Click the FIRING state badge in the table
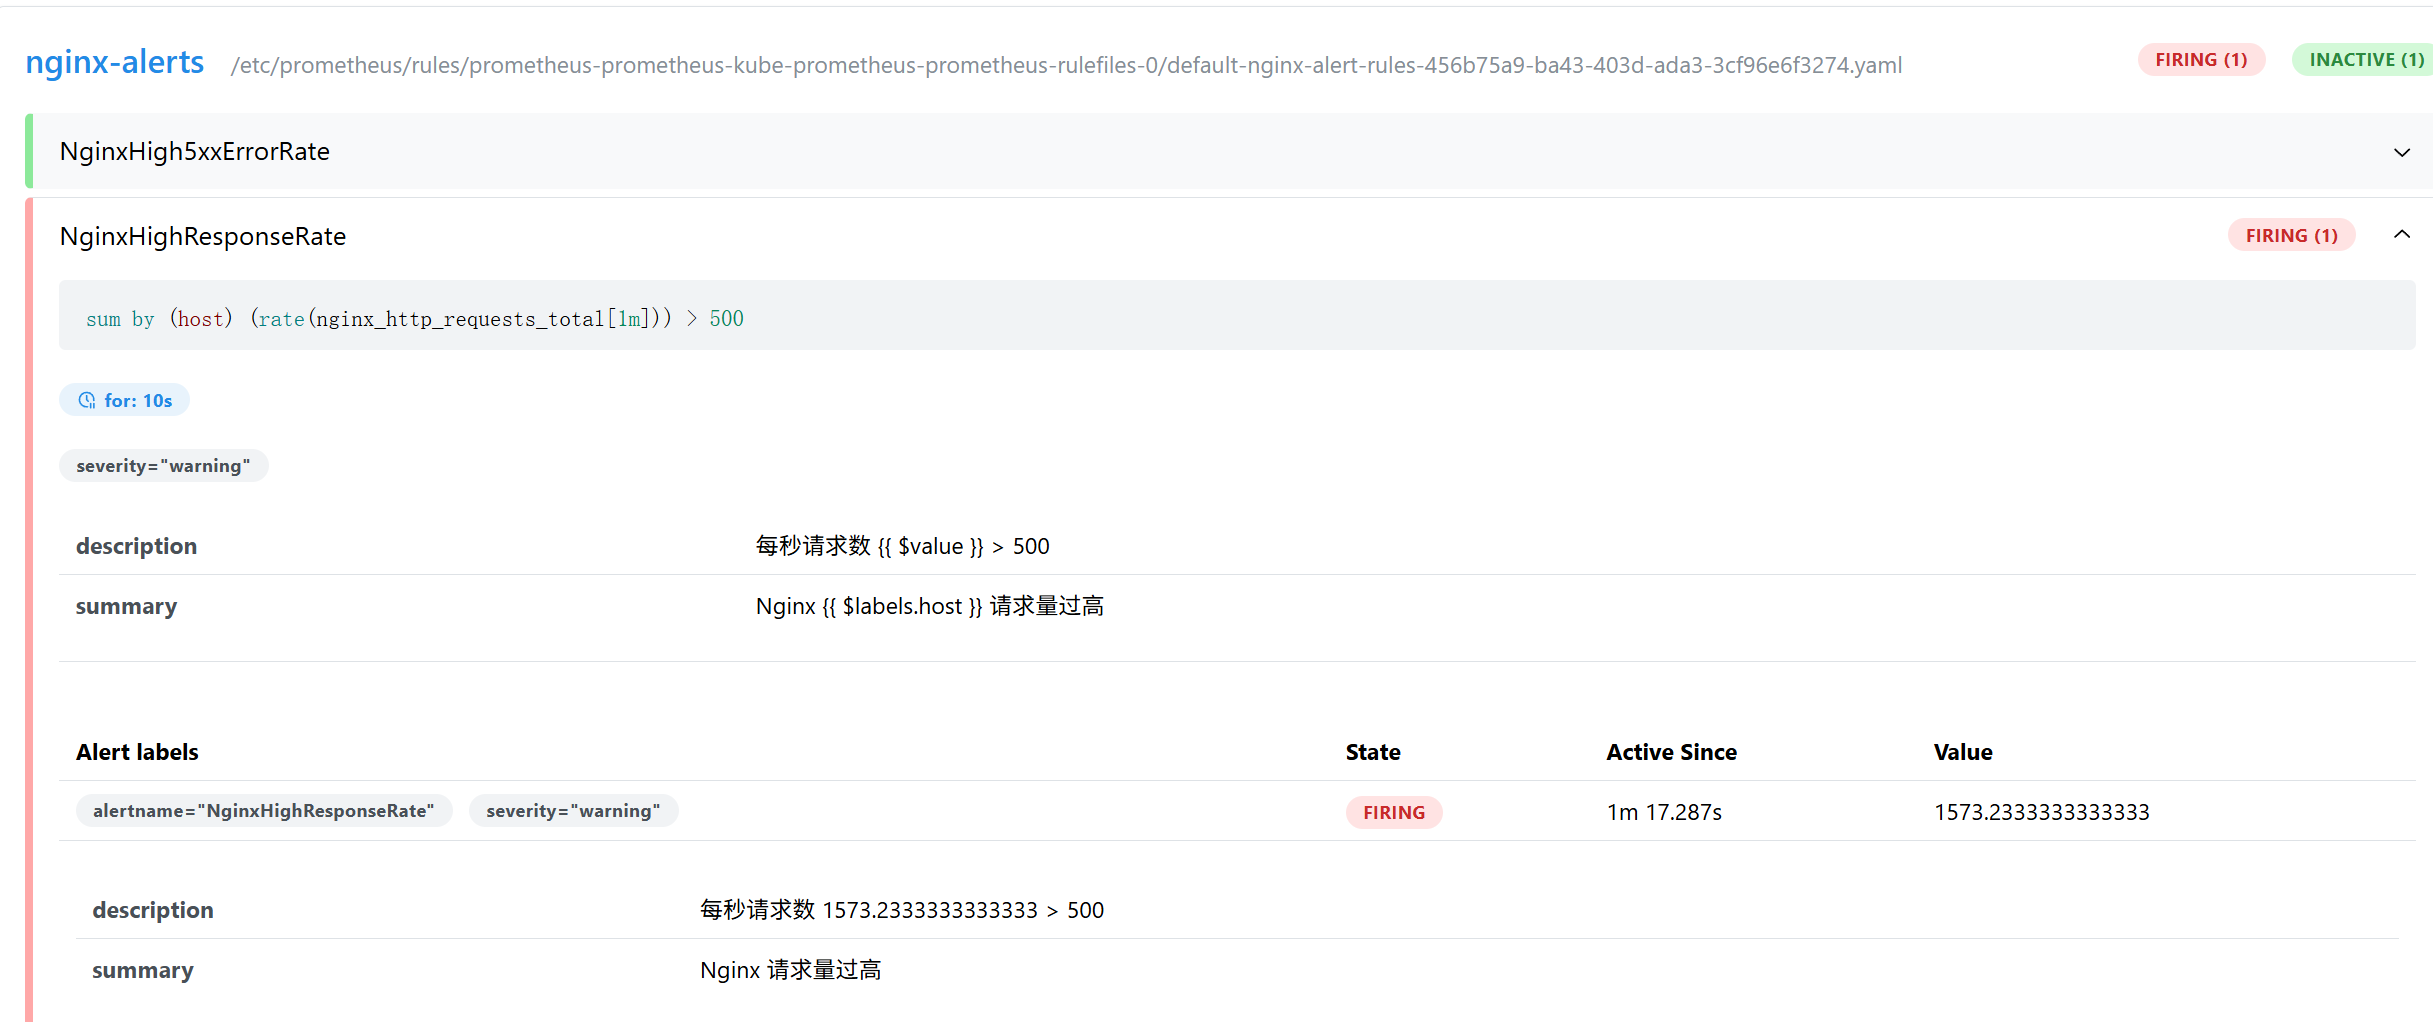 1393,813
